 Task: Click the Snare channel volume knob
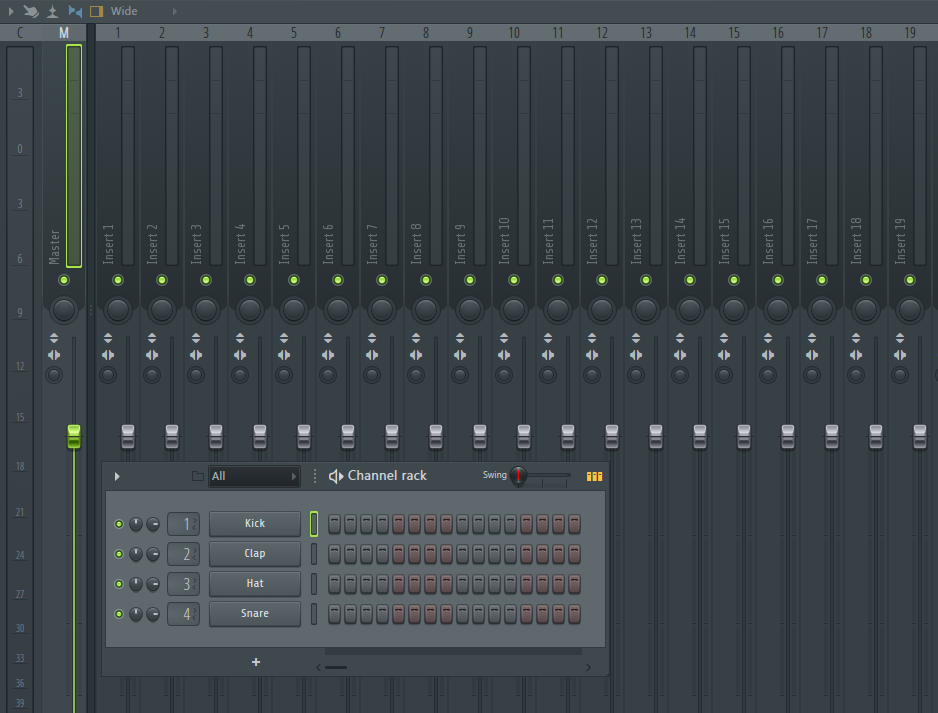pos(153,614)
